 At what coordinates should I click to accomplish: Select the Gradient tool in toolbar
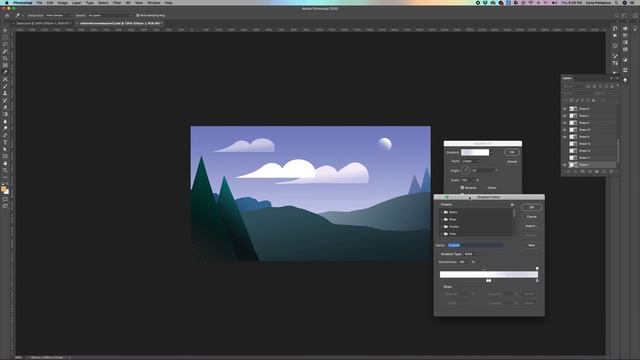(5, 114)
